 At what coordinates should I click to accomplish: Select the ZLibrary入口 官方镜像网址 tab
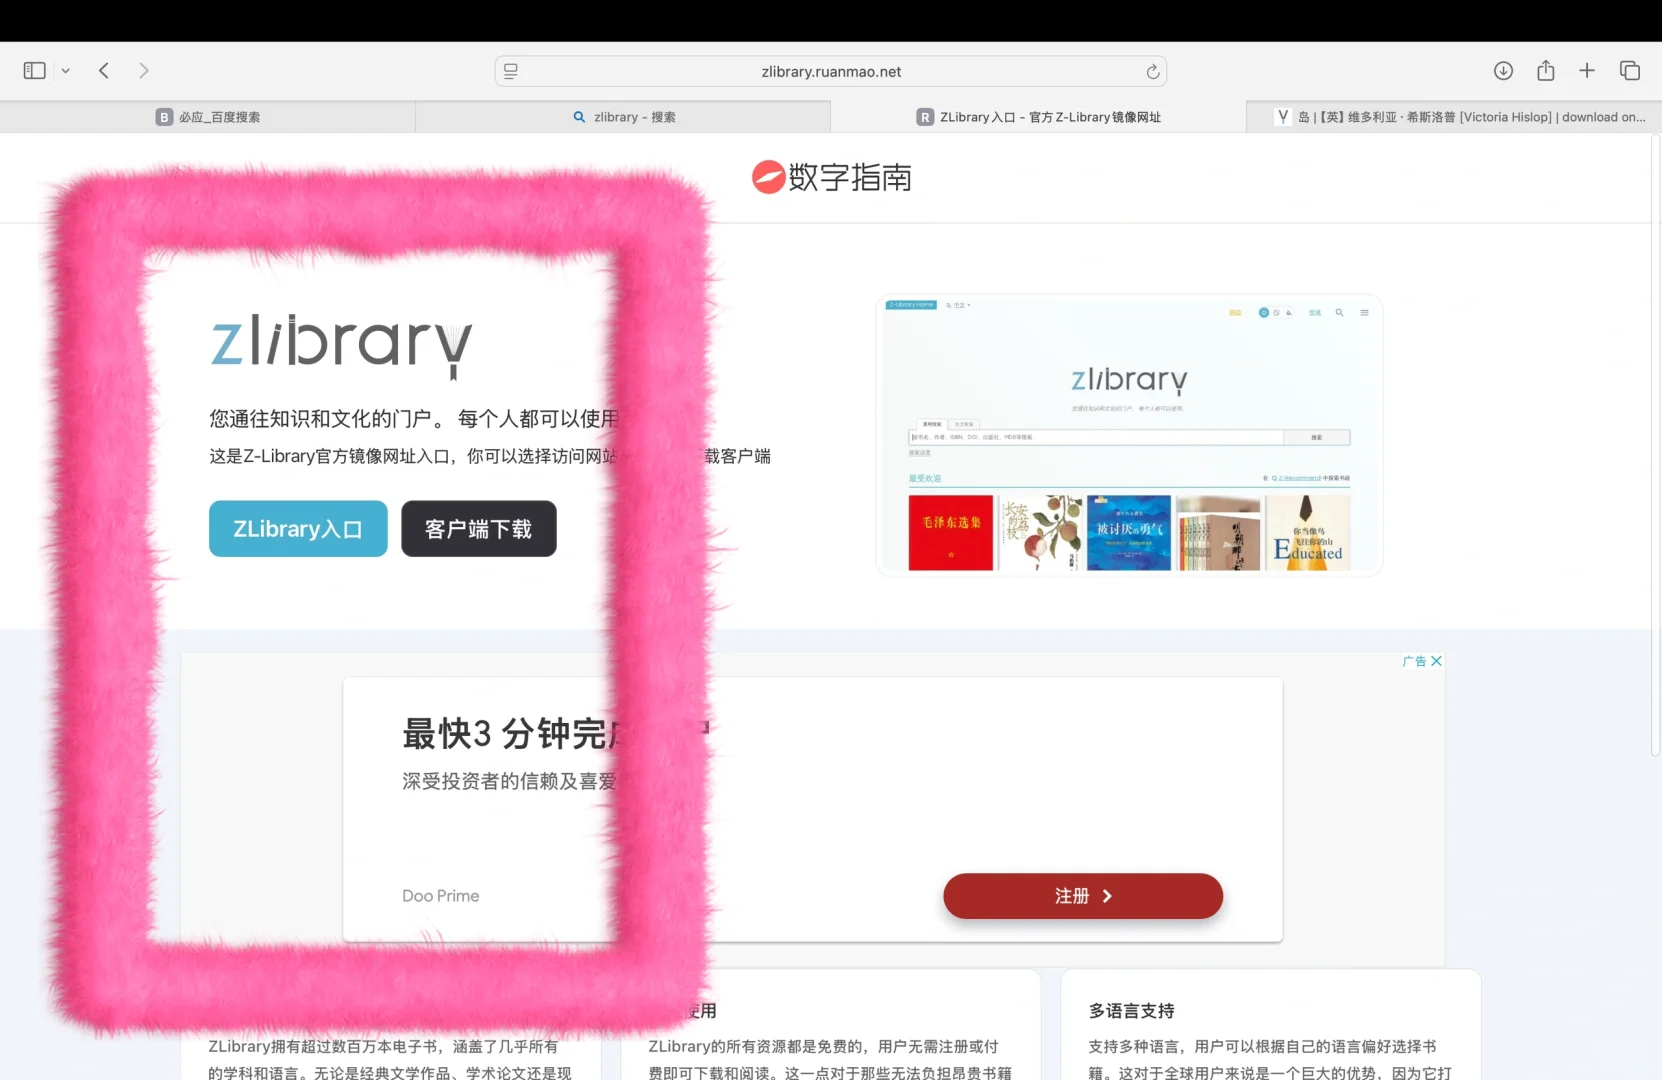click(x=1038, y=117)
